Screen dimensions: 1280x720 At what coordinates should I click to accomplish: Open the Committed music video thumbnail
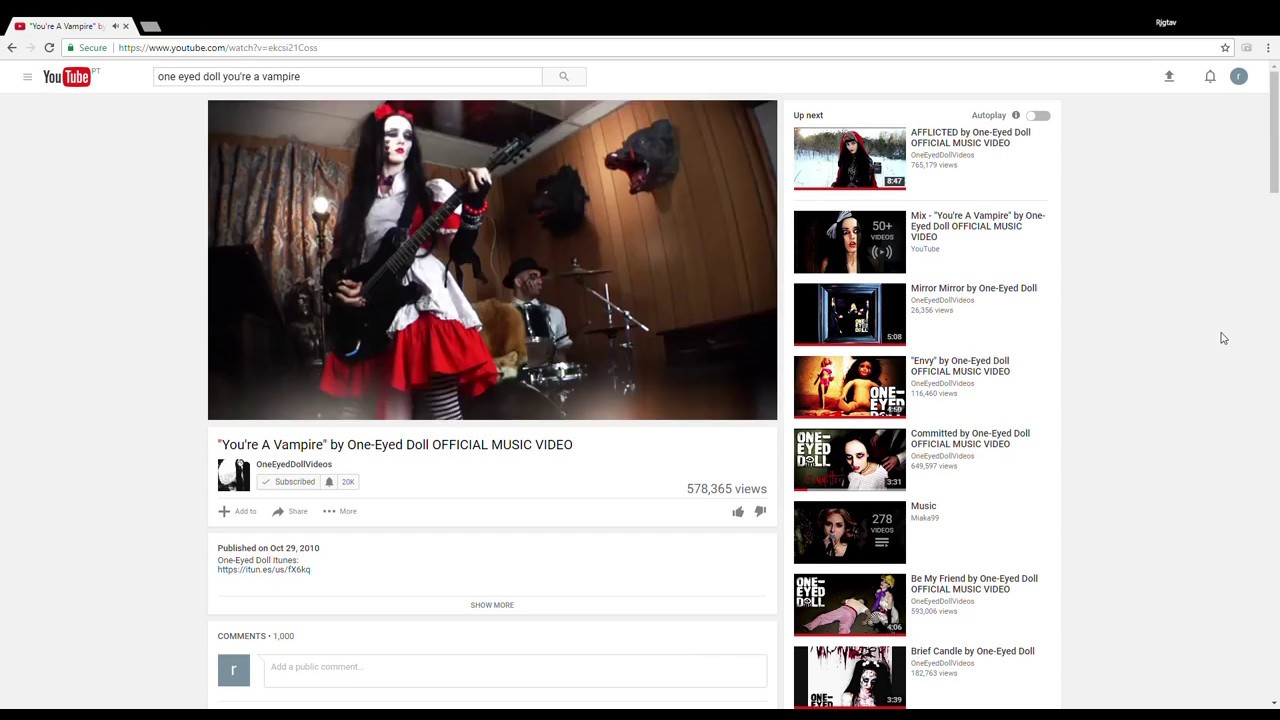[850, 460]
